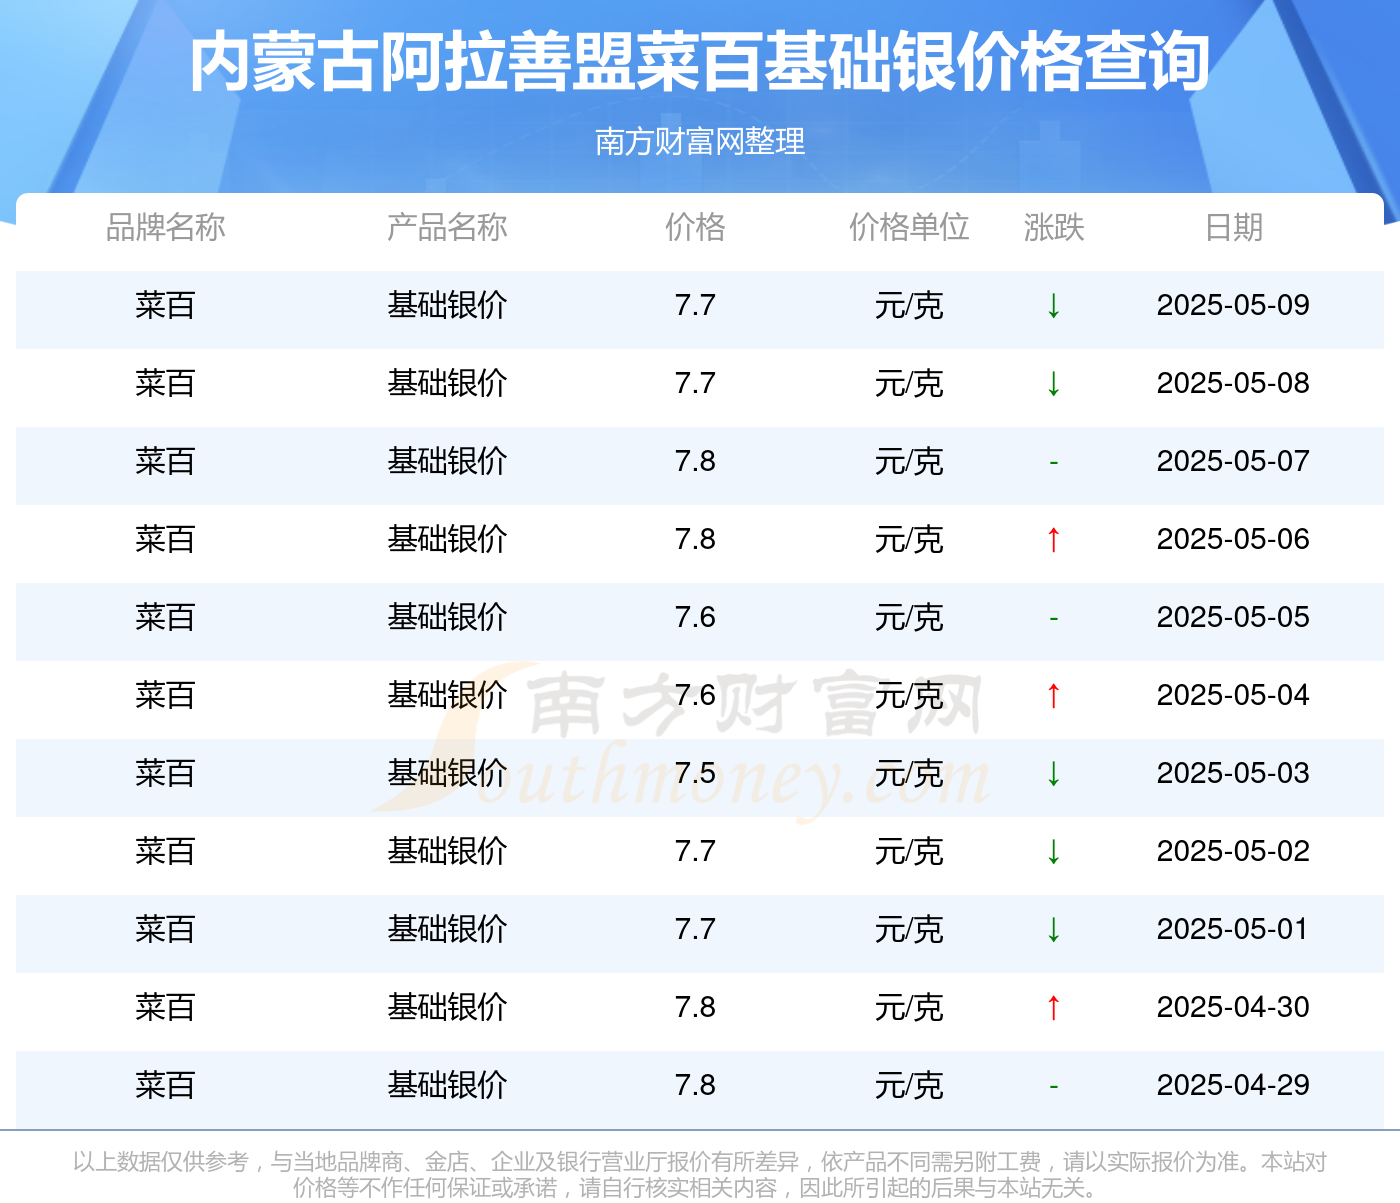Click 菜百 brand in 2025-05-05 row
The image size is (1400, 1203).
[x=165, y=617]
